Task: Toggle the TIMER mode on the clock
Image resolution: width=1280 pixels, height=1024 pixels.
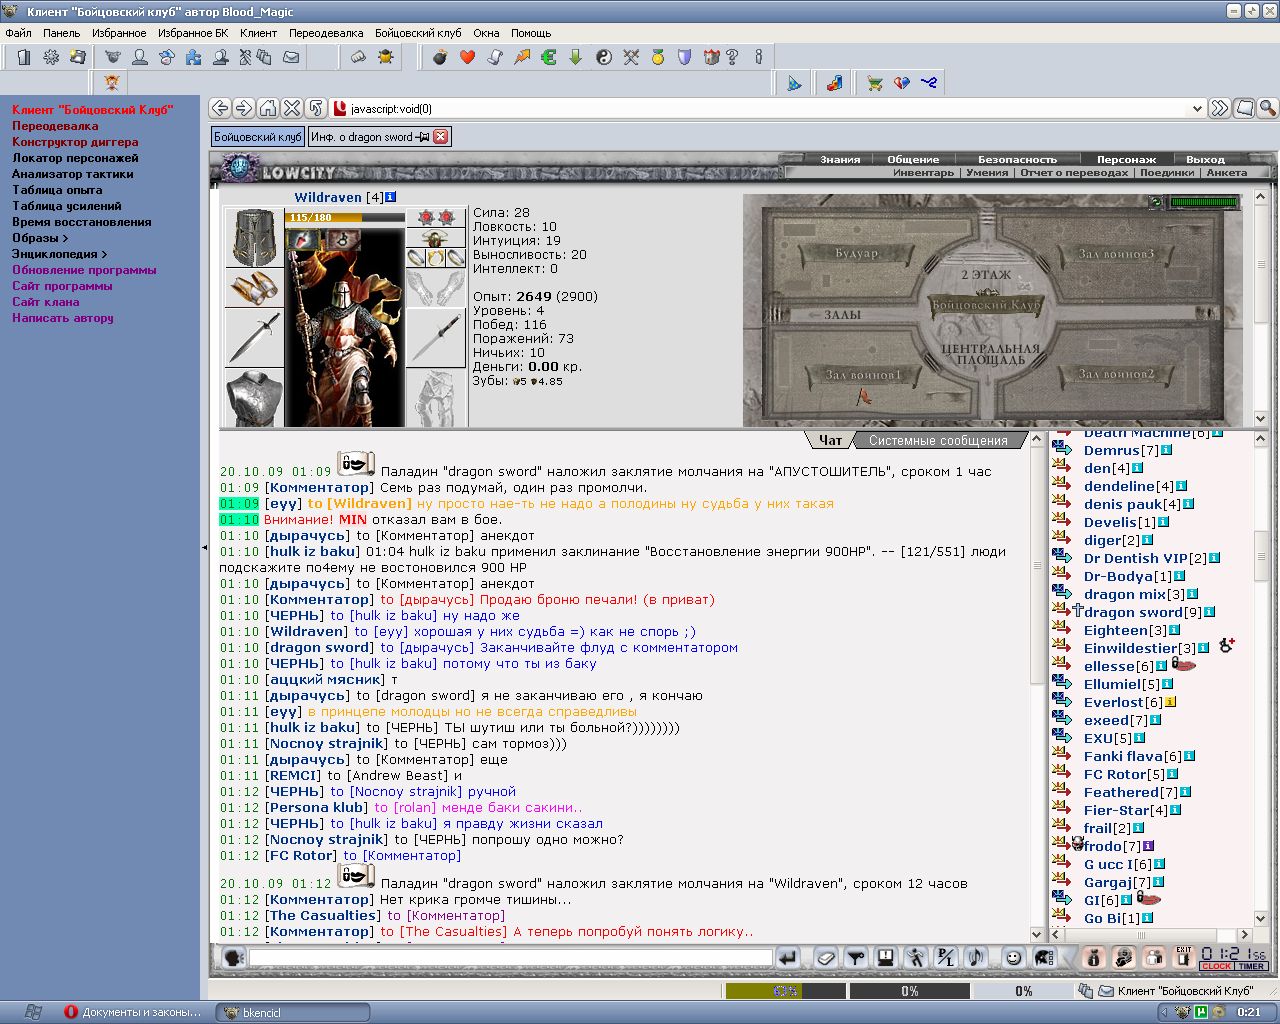Action: click(1252, 966)
